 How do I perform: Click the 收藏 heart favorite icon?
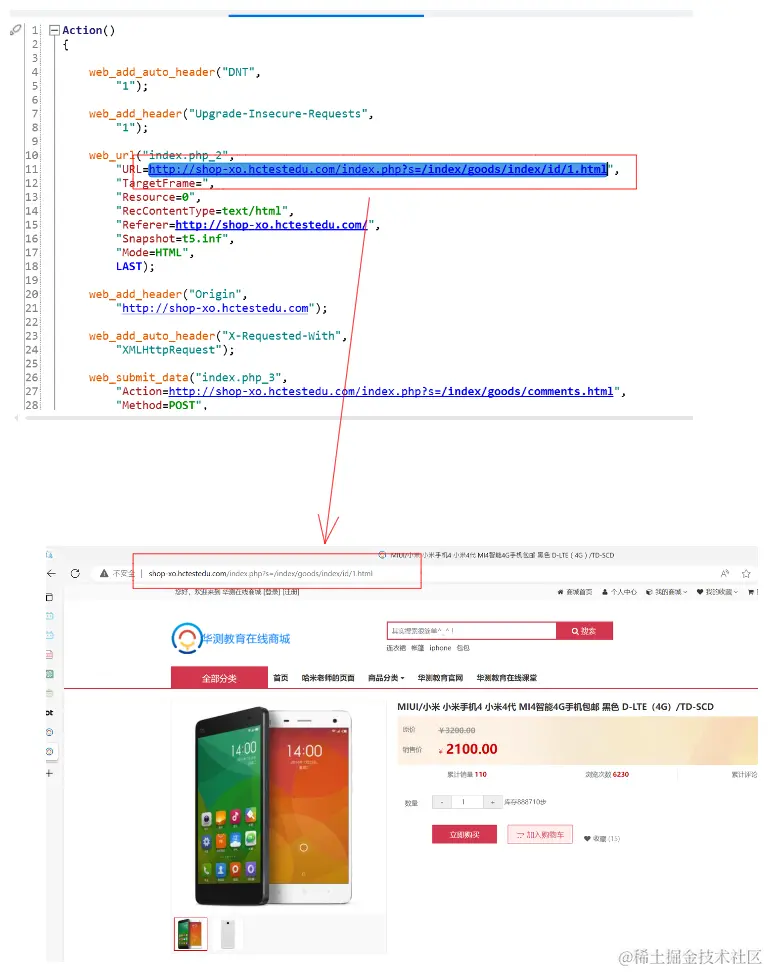588,838
